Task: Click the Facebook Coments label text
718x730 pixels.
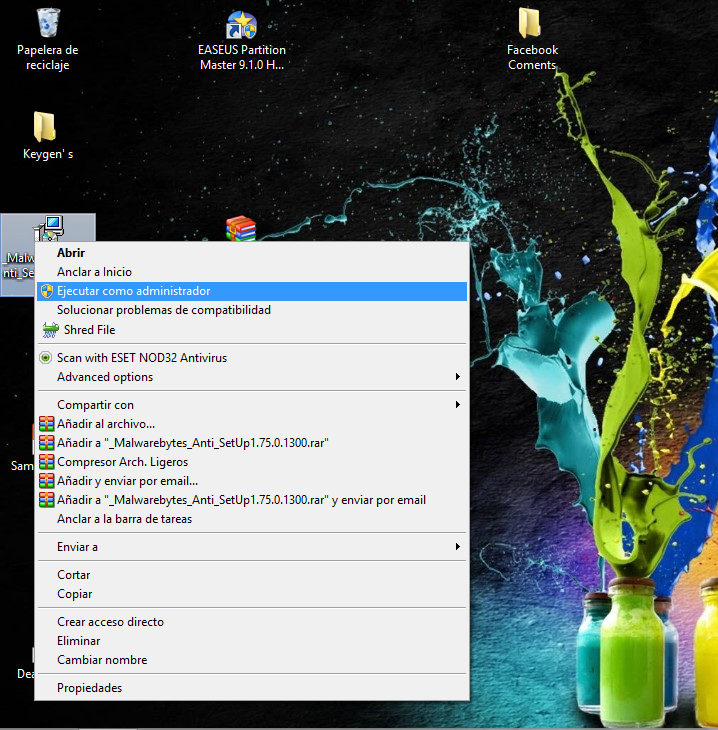Action: point(532,57)
